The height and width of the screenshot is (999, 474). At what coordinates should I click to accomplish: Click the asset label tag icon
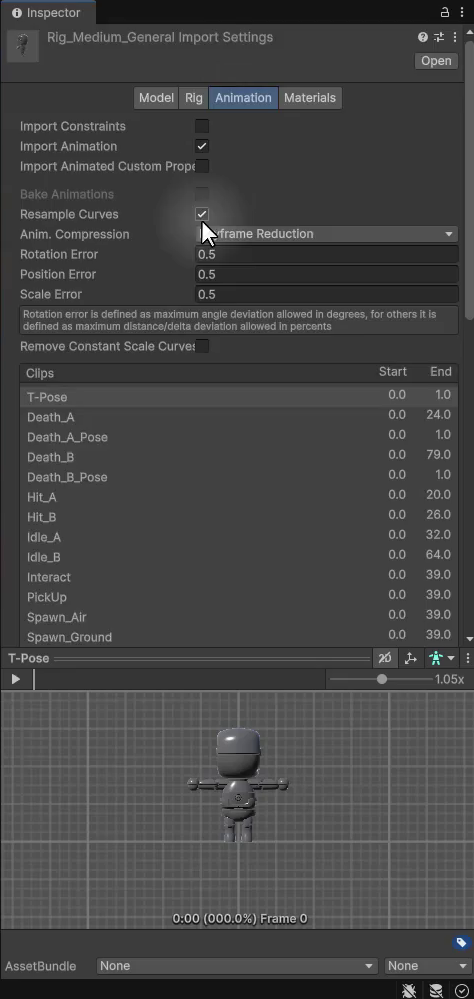[461, 942]
